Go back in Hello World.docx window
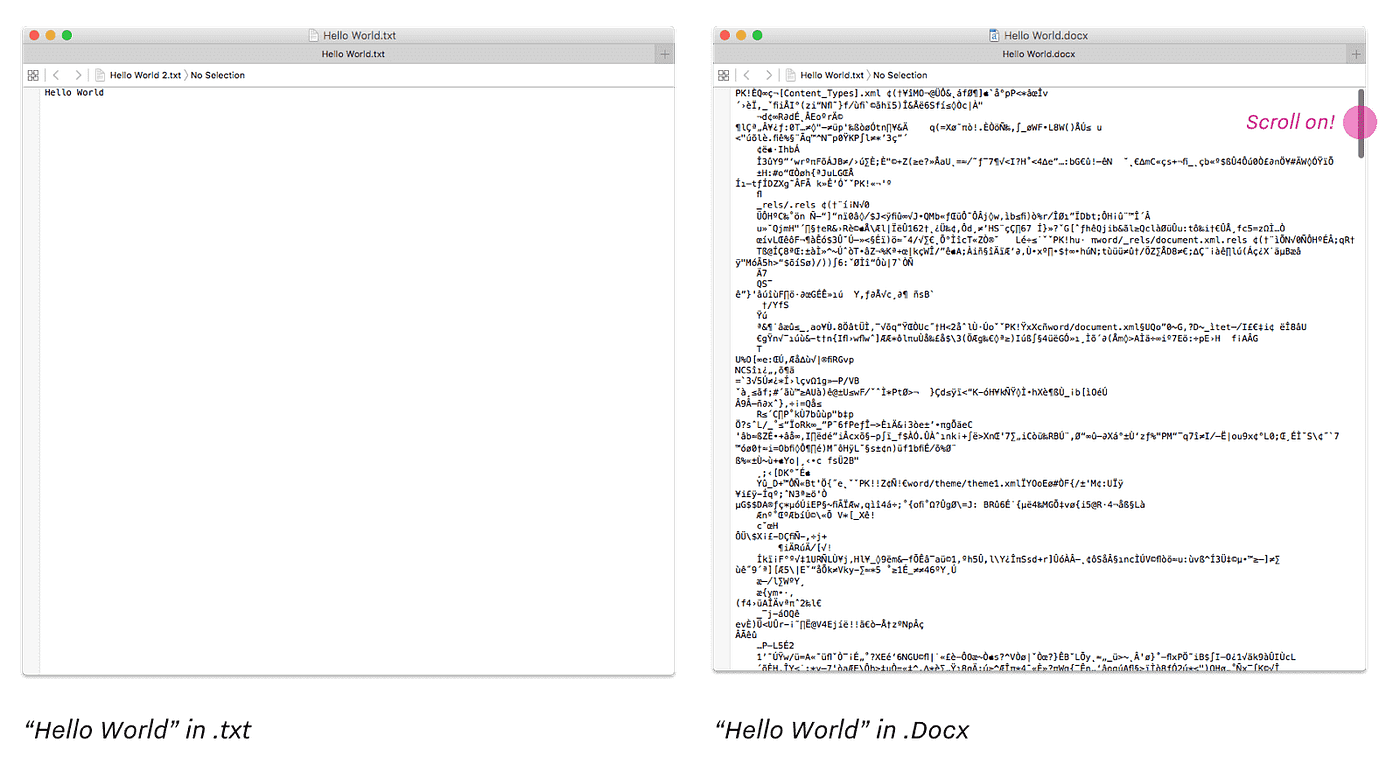This screenshot has width=1400, height=779. (x=747, y=75)
